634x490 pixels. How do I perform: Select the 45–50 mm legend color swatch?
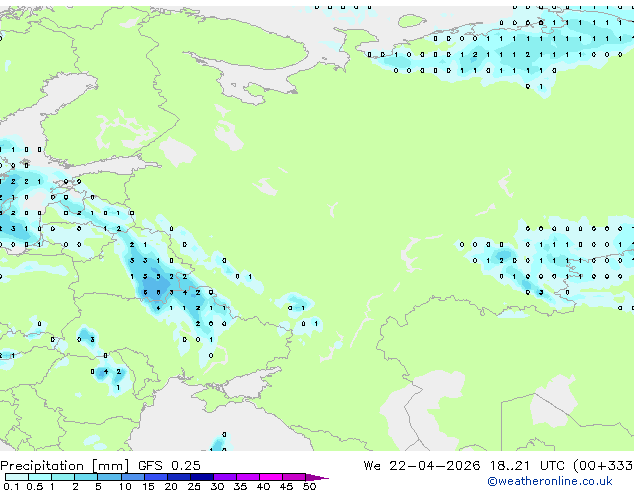pyautogui.click(x=294, y=477)
